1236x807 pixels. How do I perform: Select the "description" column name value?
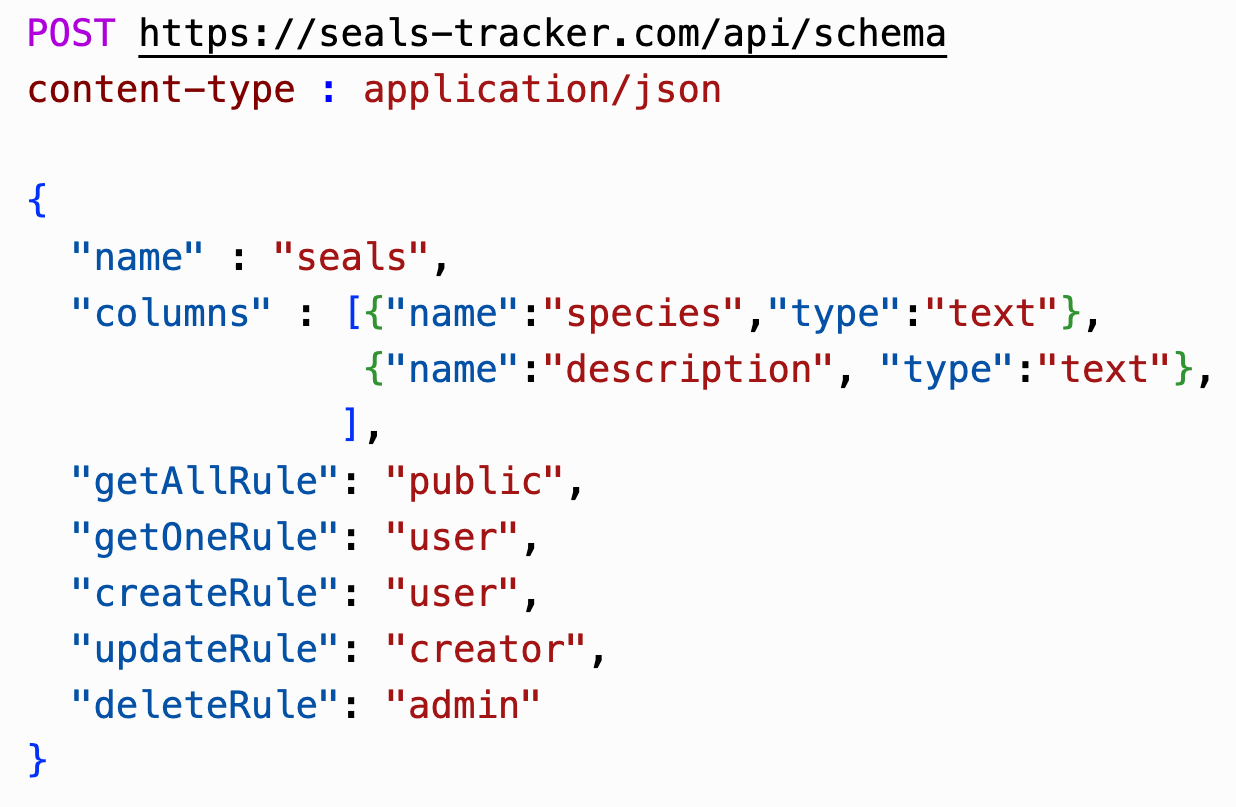688,370
